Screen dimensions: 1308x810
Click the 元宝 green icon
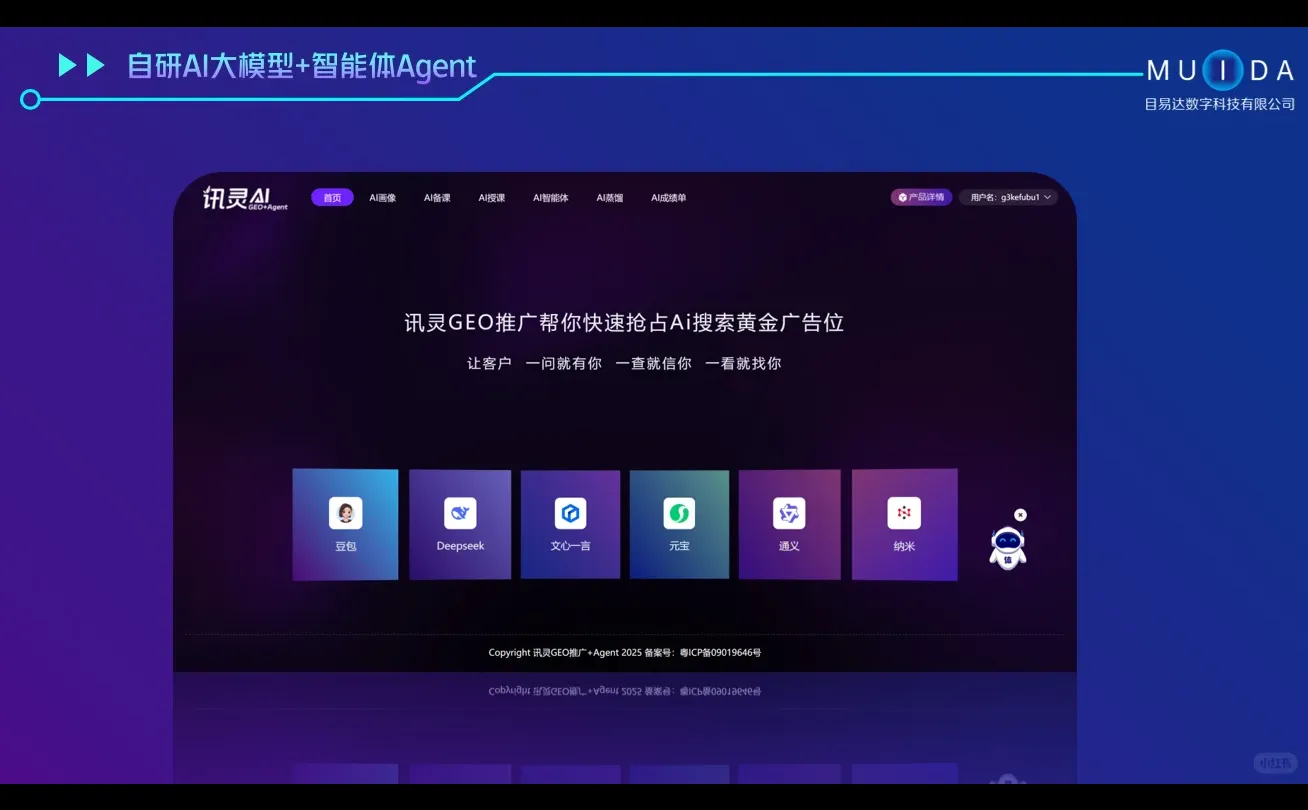pos(679,513)
